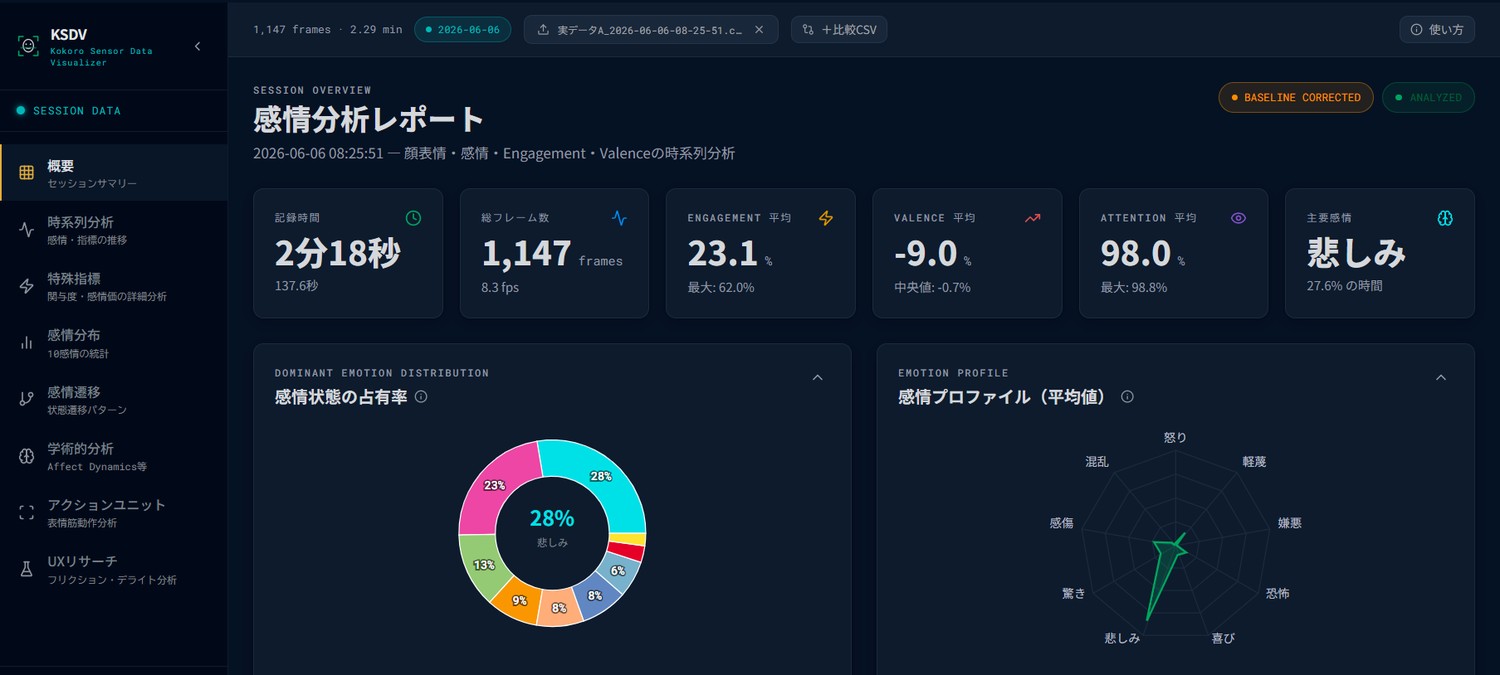Viewport: 1500px width, 675px height.
Task: Go to アクションユニット section
Action: pyautogui.click(x=114, y=512)
